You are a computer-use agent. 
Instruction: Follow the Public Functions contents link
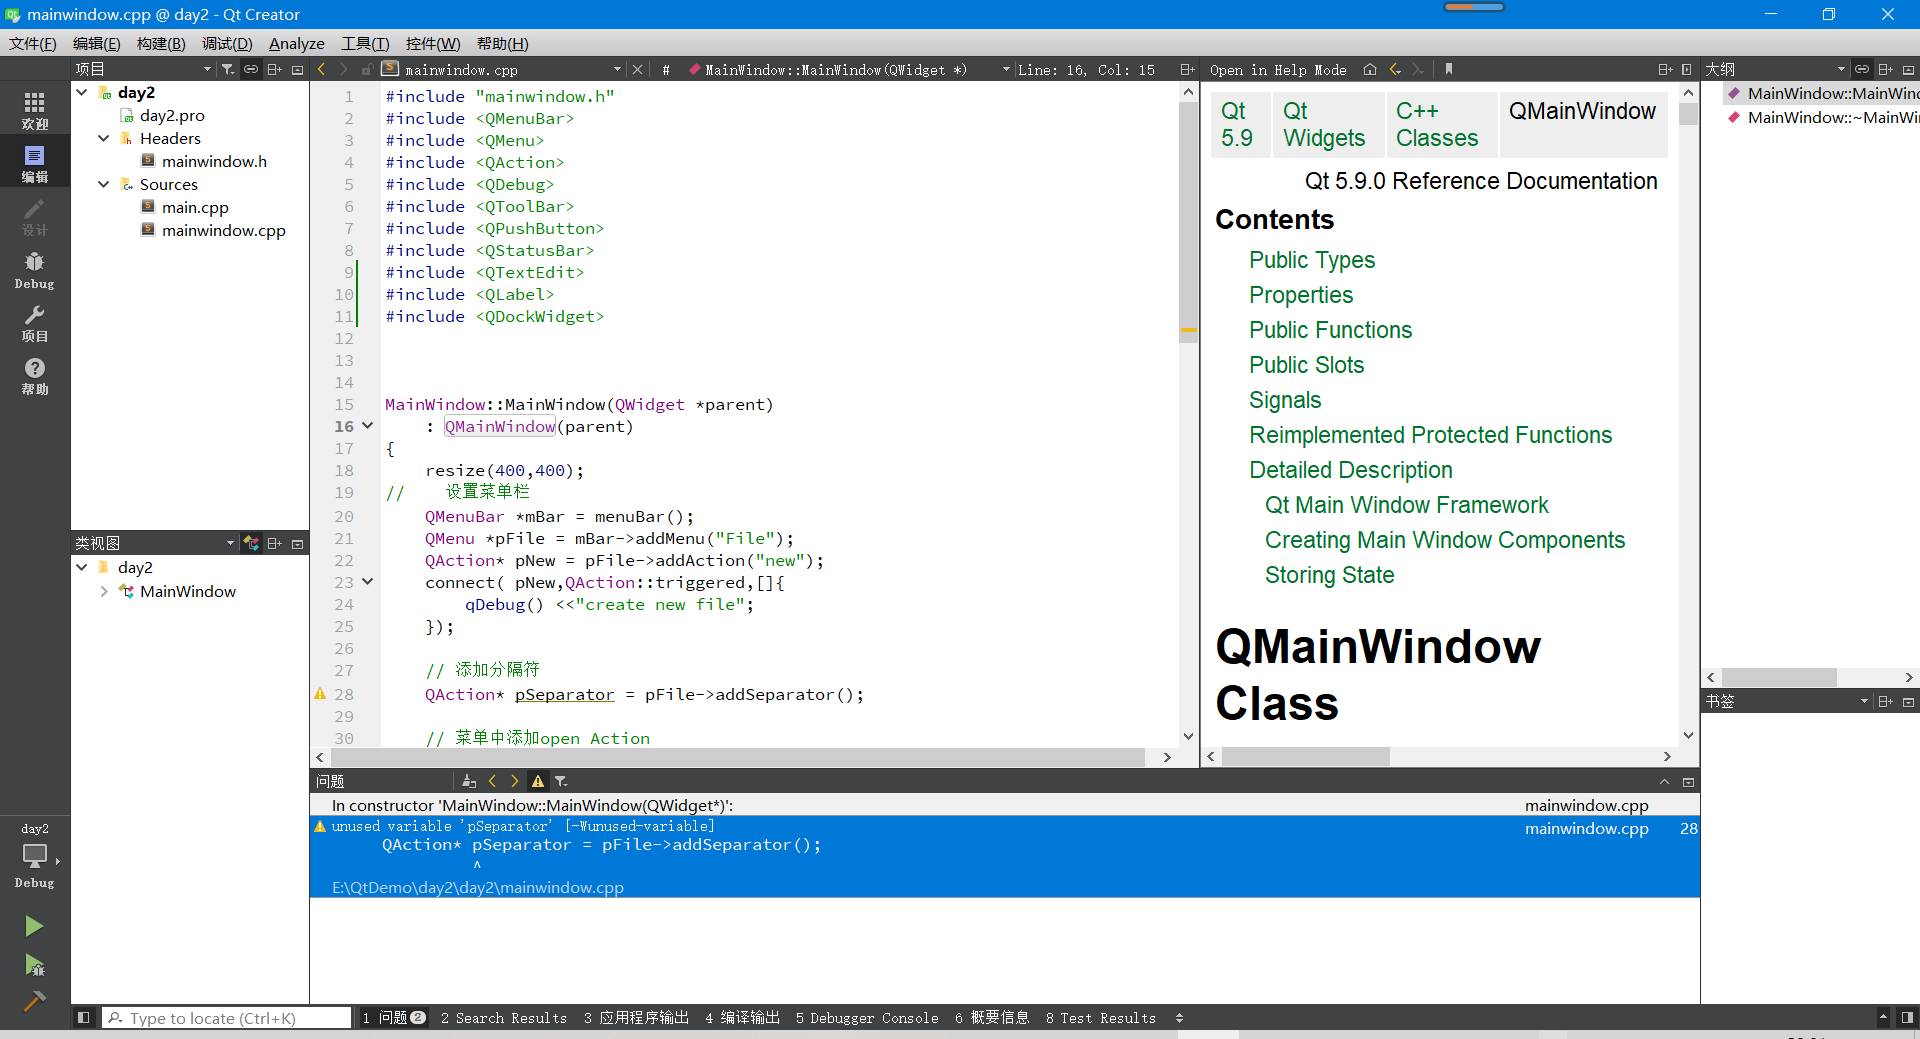(x=1330, y=330)
